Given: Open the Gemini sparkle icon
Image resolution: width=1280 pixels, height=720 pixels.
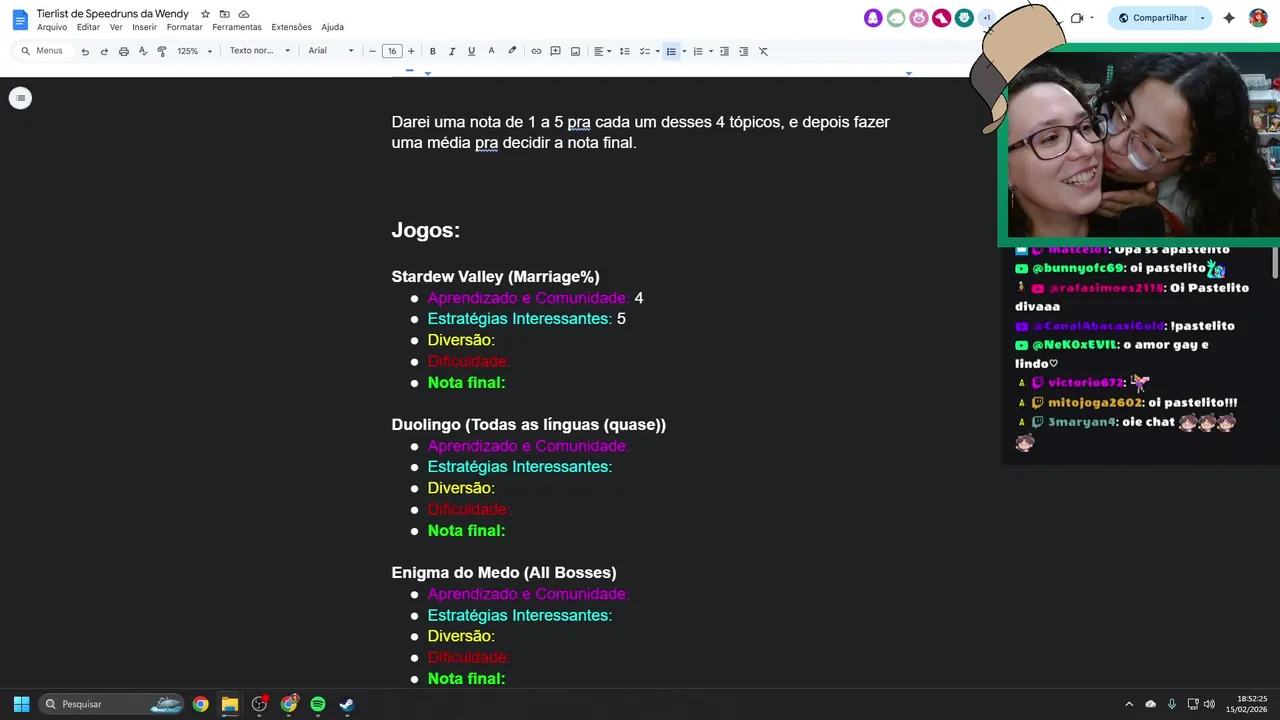Looking at the screenshot, I should point(1229,18).
